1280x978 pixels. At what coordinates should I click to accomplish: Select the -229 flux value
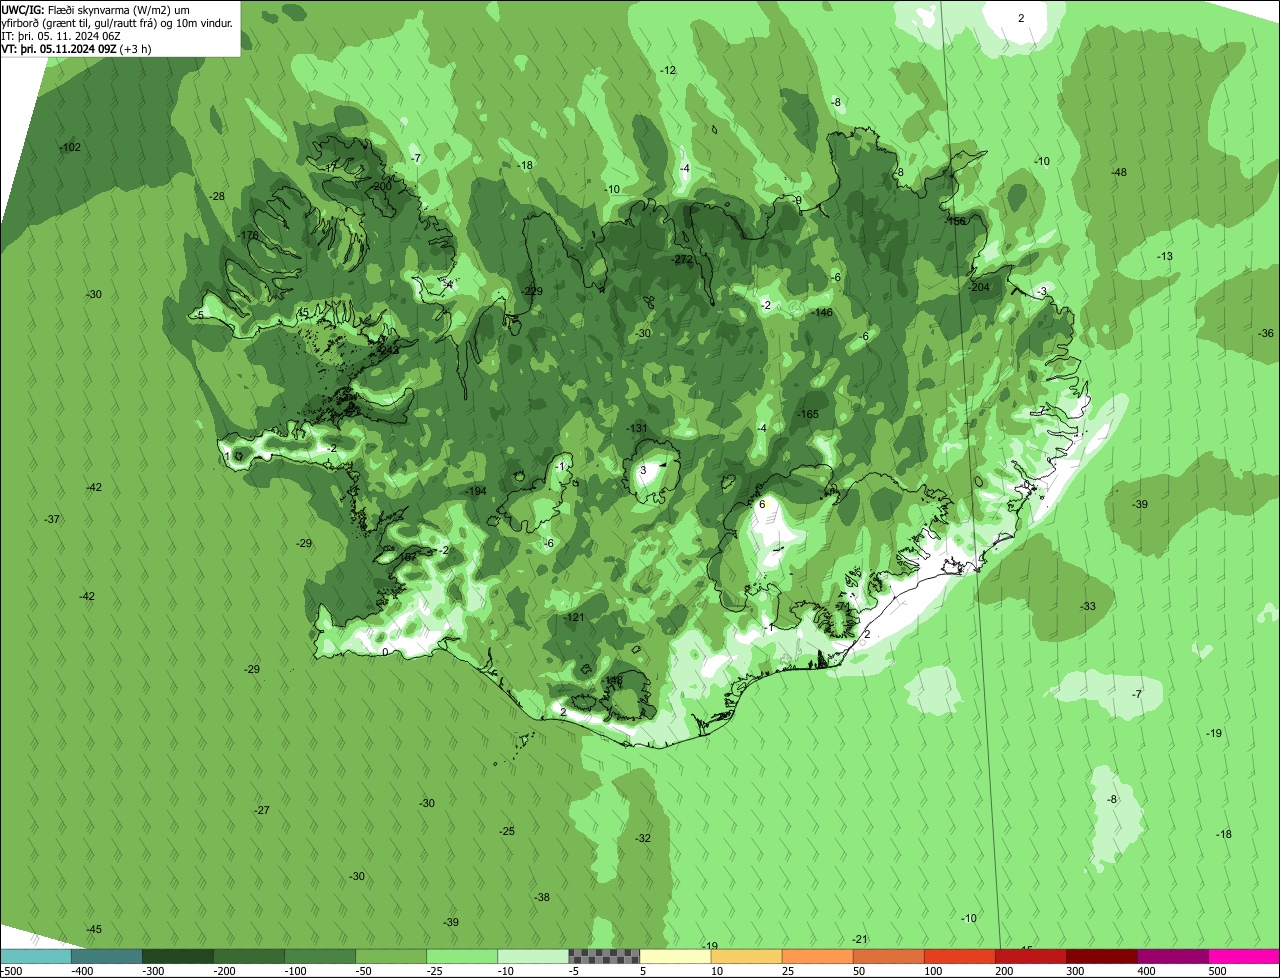click(x=533, y=292)
